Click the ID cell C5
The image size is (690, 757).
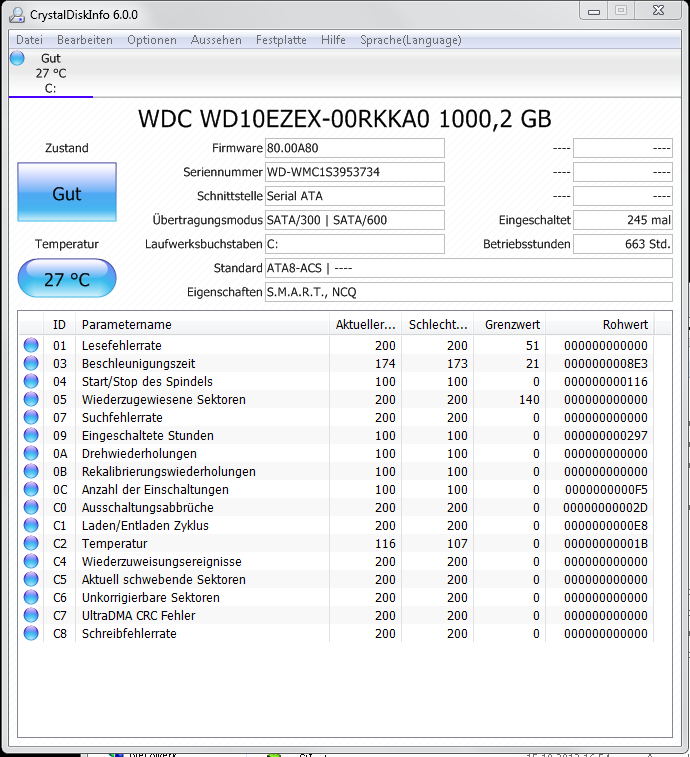click(x=60, y=579)
